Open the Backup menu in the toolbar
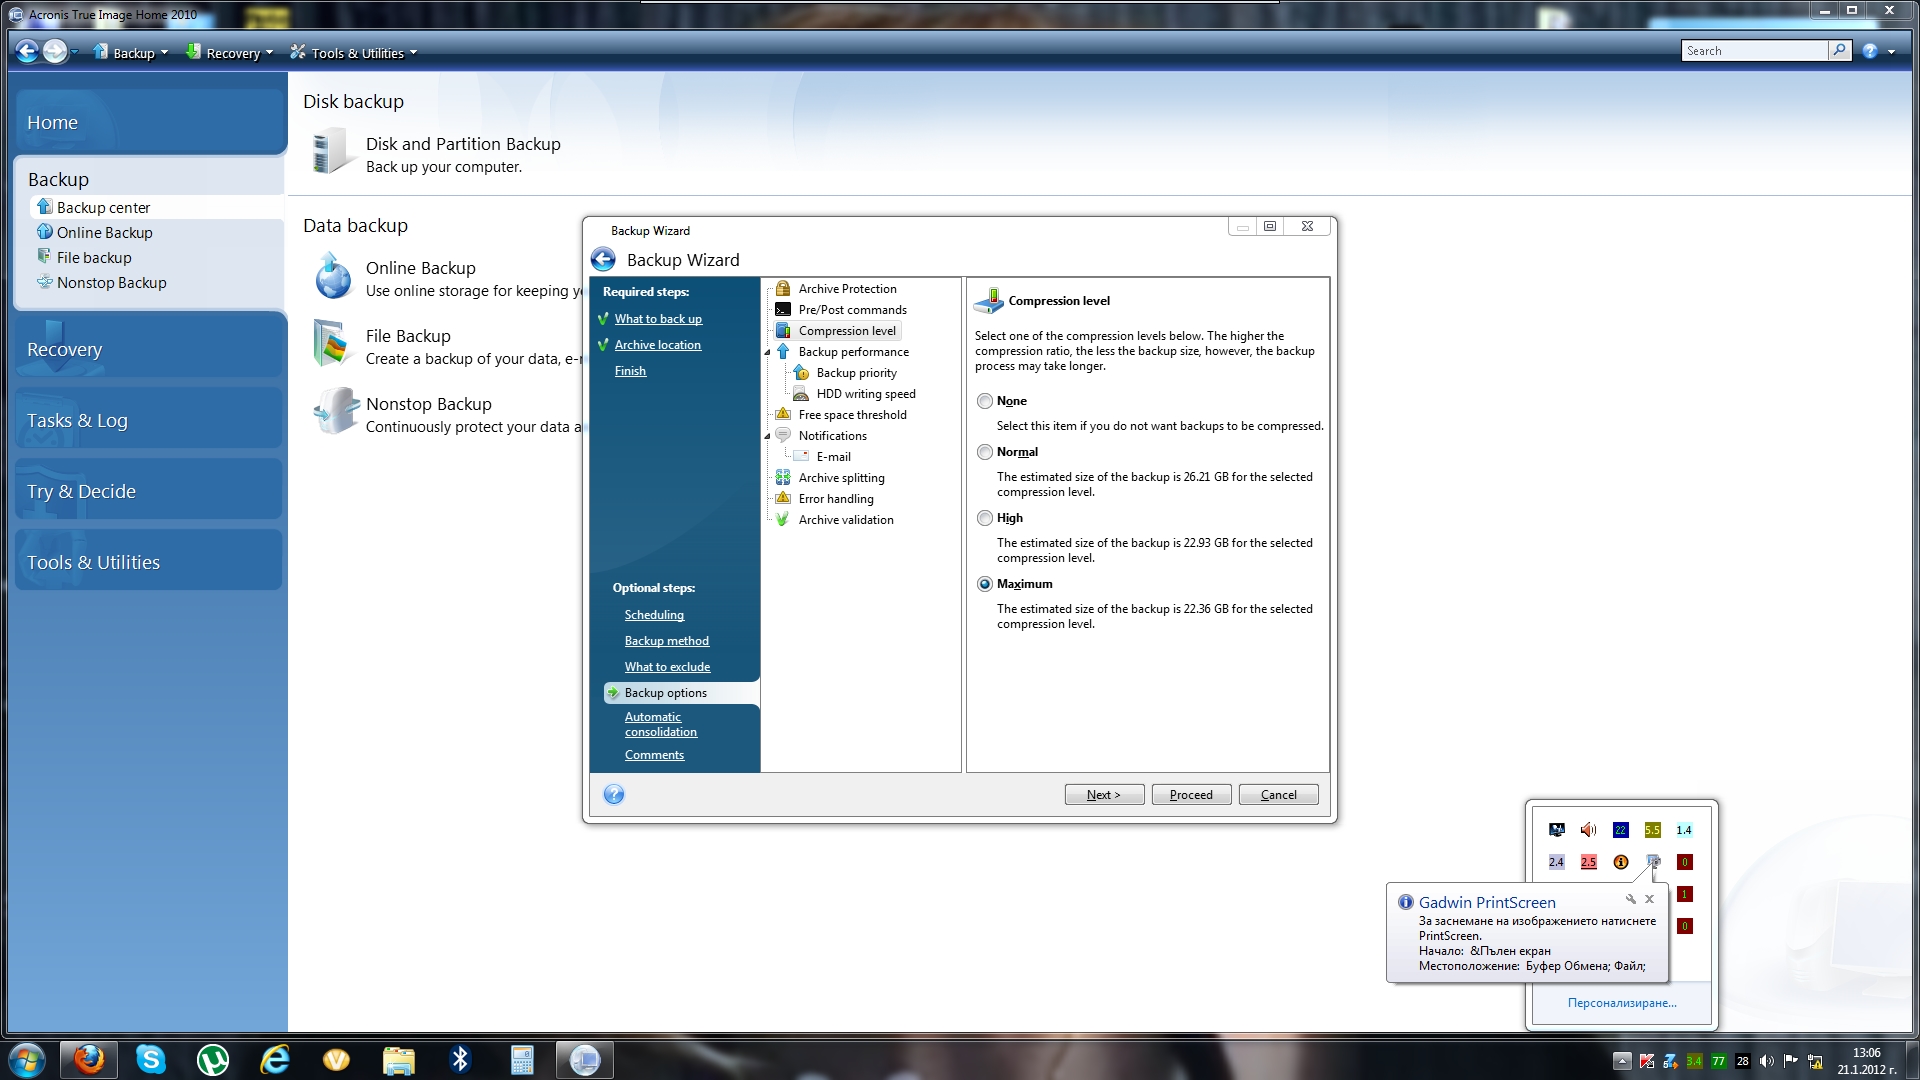 [131, 53]
